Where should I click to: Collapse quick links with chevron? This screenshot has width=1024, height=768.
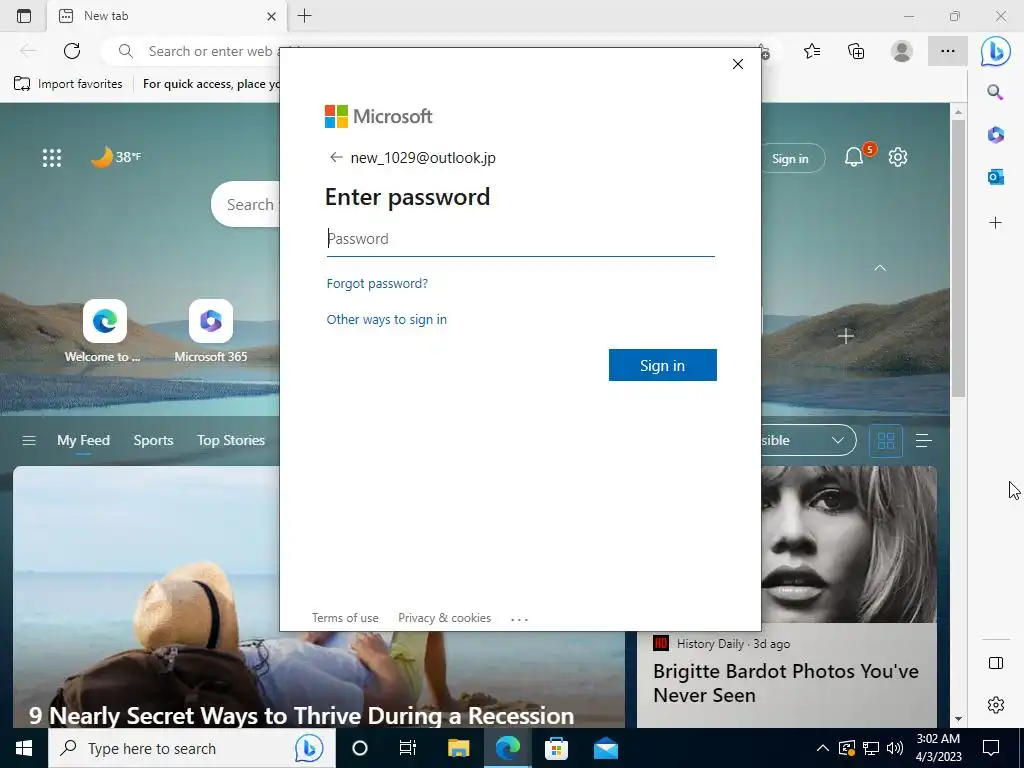[x=880, y=268]
